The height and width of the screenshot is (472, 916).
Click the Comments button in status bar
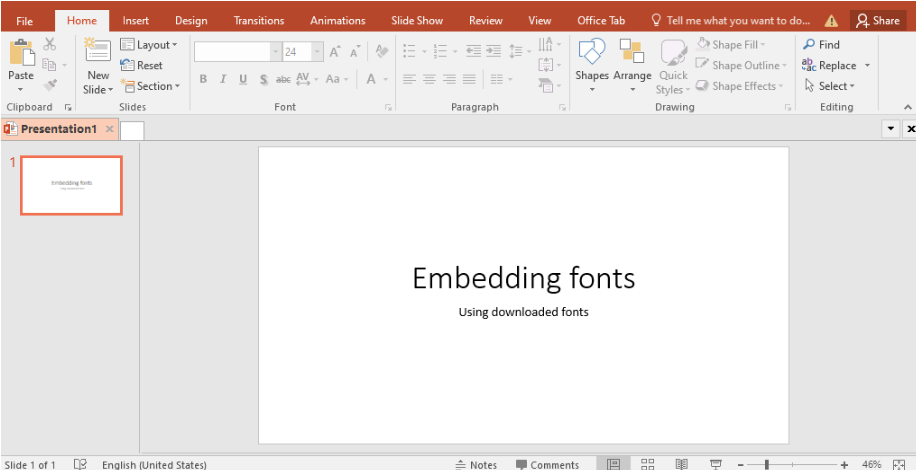tap(547, 465)
